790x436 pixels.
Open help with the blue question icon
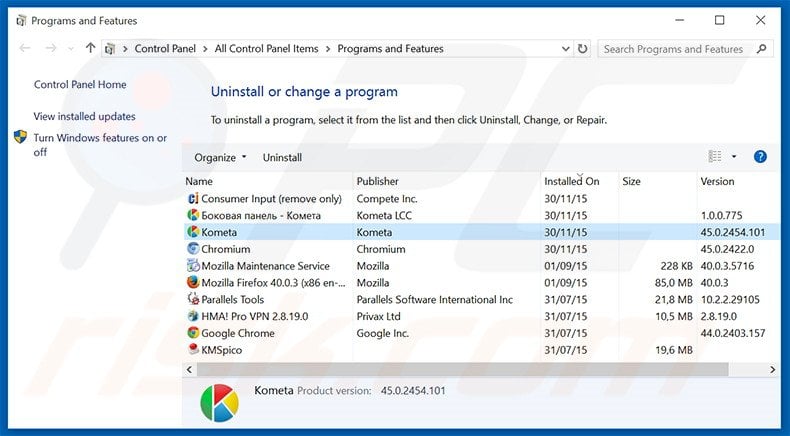tap(760, 157)
